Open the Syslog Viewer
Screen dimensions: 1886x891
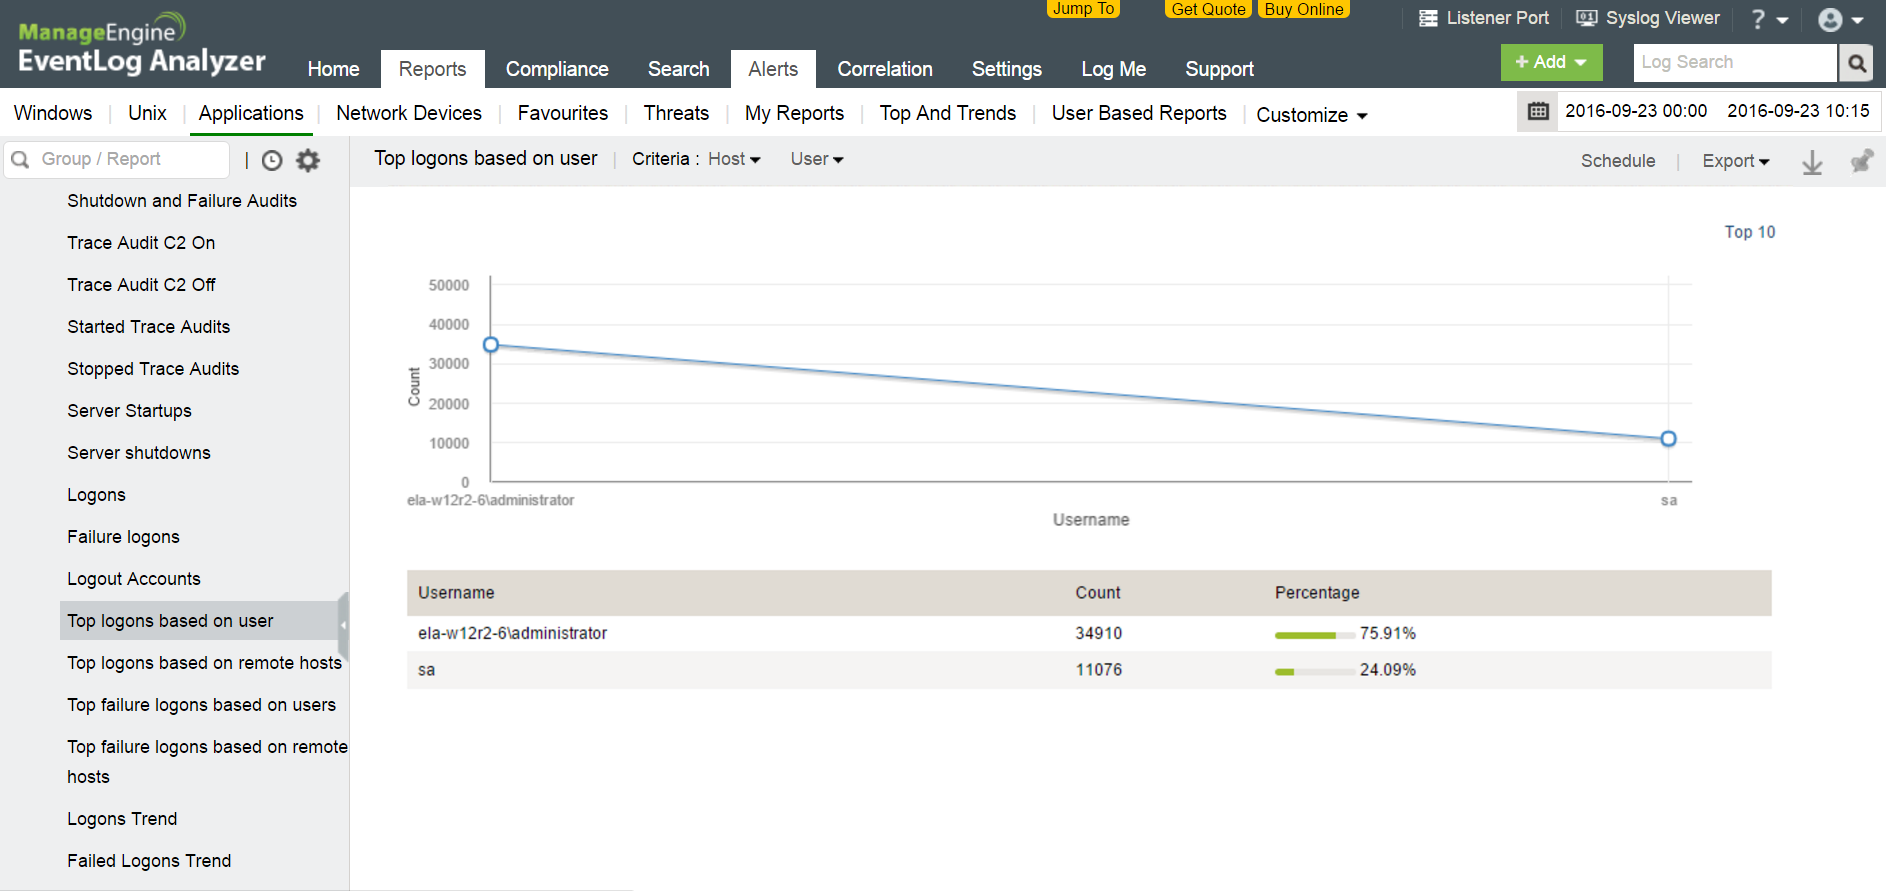pos(1648,18)
